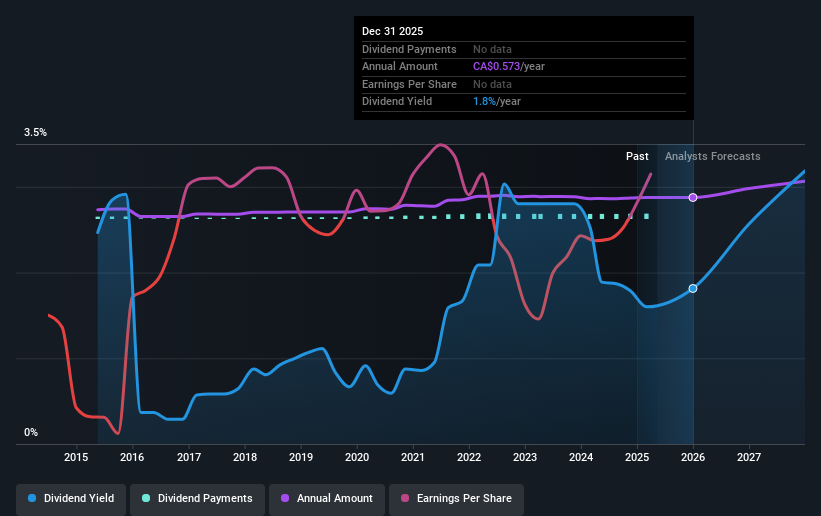Click the 2018 x-axis label

(x=245, y=457)
